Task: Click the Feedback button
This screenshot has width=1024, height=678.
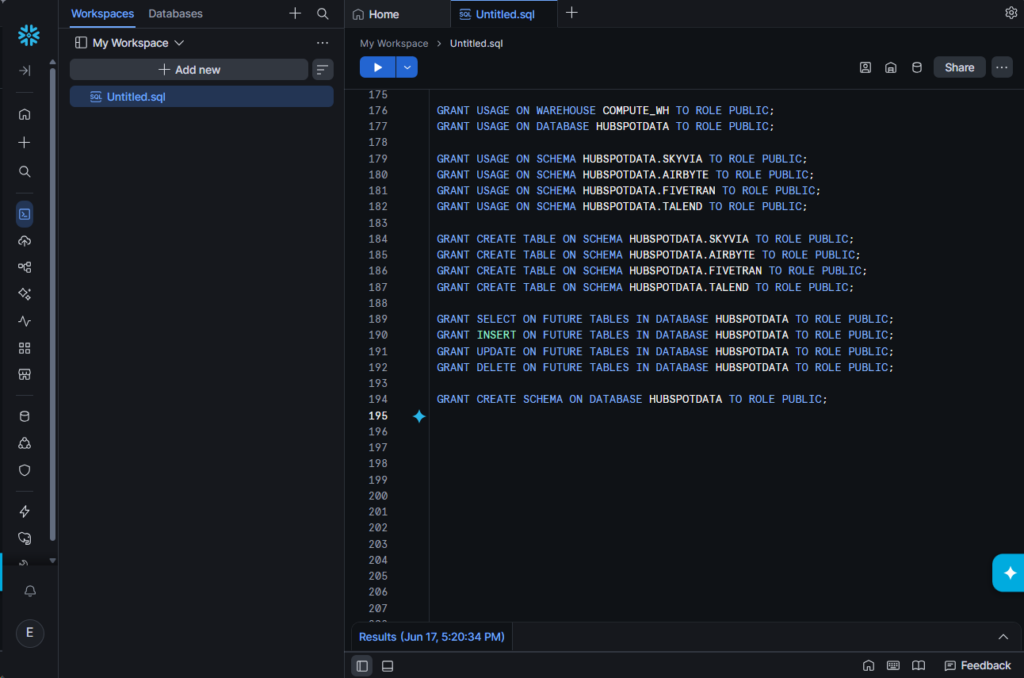Action: click(x=978, y=666)
